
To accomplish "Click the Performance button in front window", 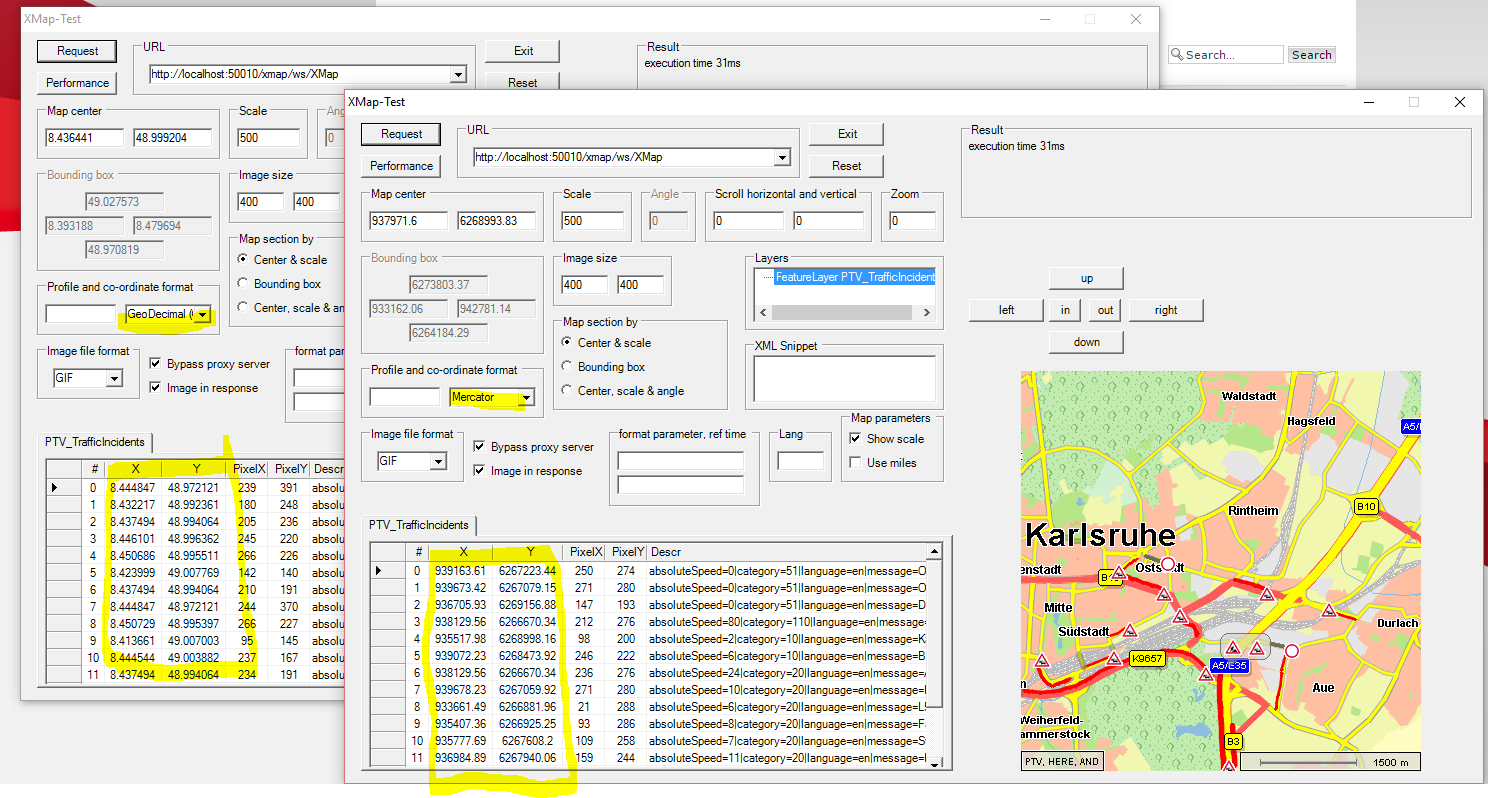I will point(401,166).
